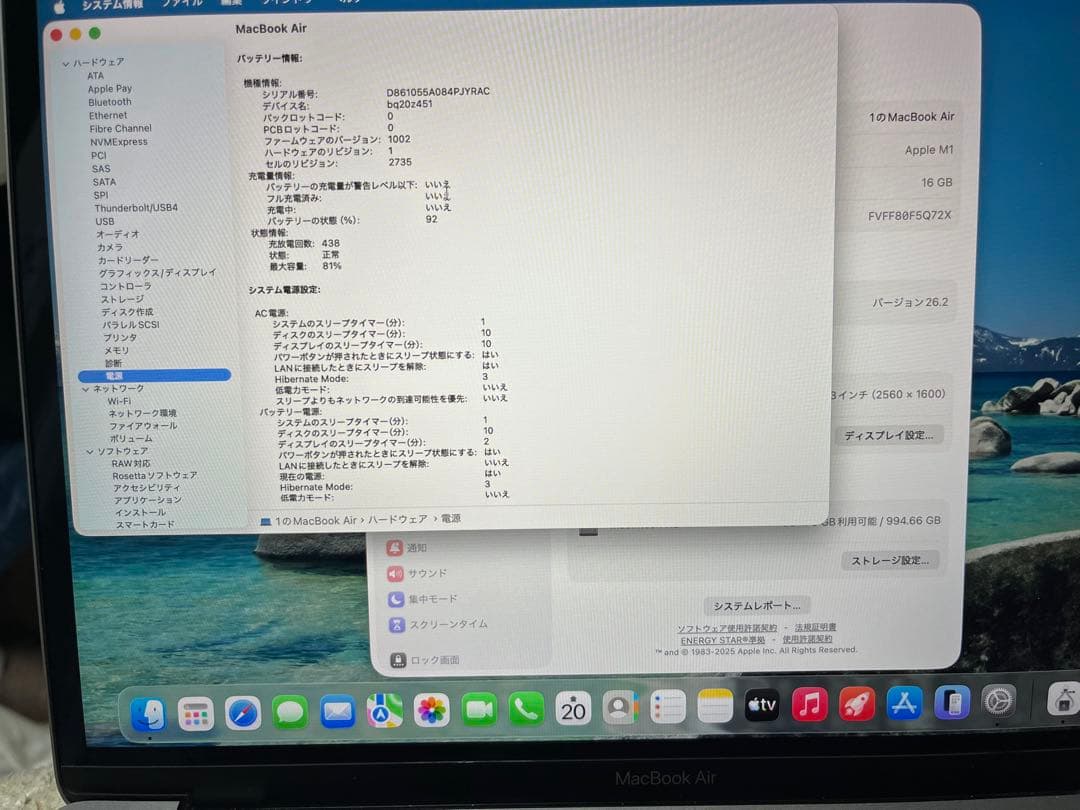Select ATA in the hardware list
Screen dimensions: 1080x810
(x=96, y=76)
